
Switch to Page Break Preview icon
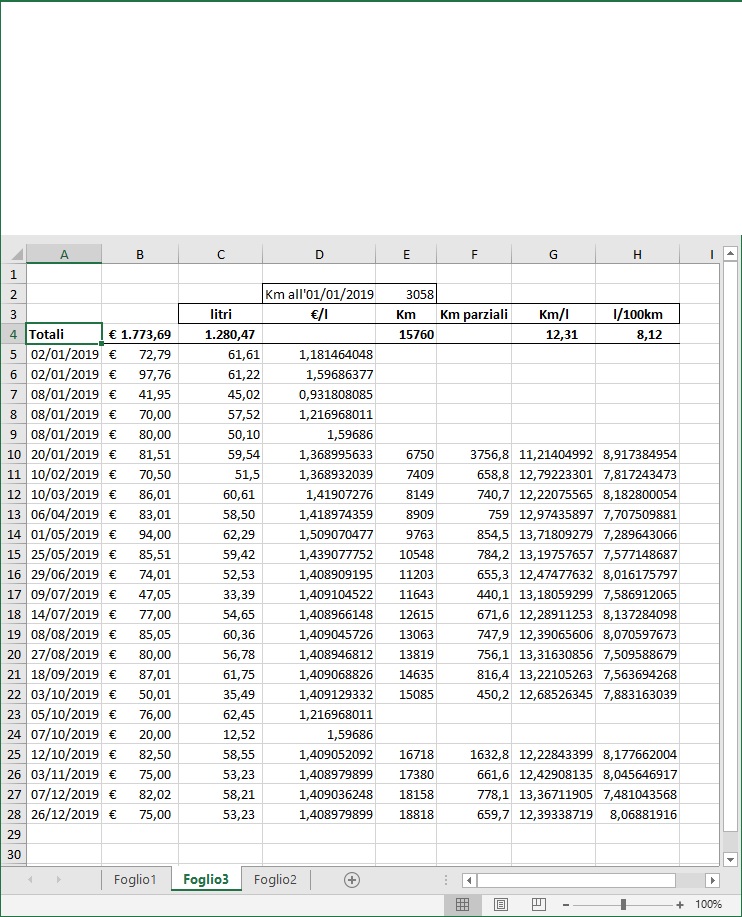539,905
